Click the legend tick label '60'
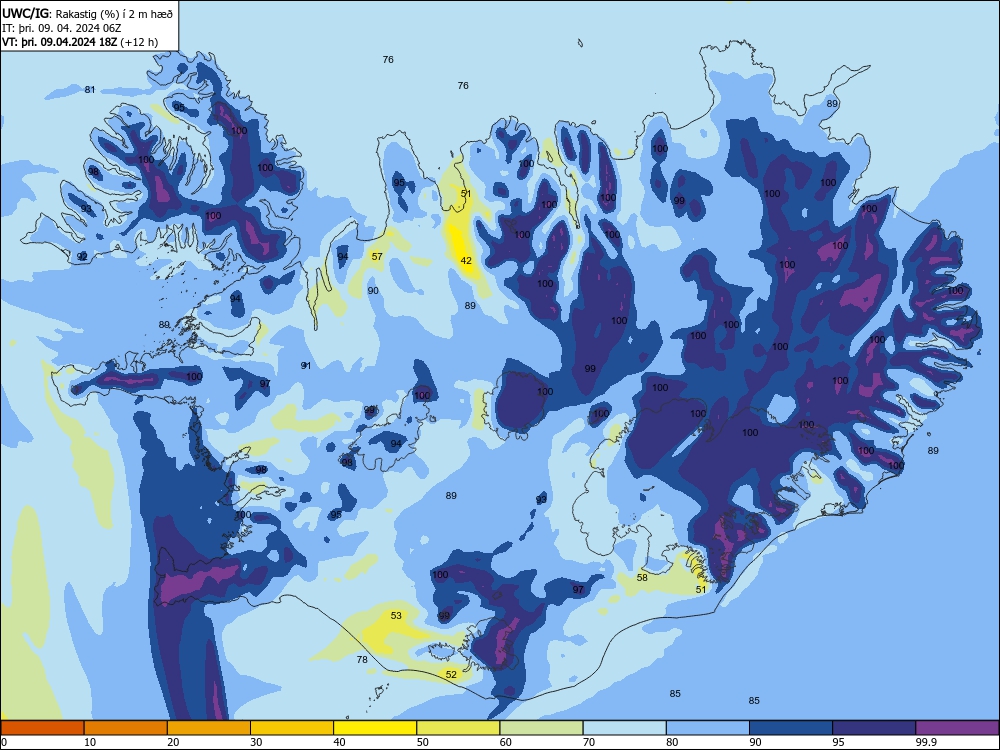Viewport: 1000px width, 750px height. pos(506,742)
